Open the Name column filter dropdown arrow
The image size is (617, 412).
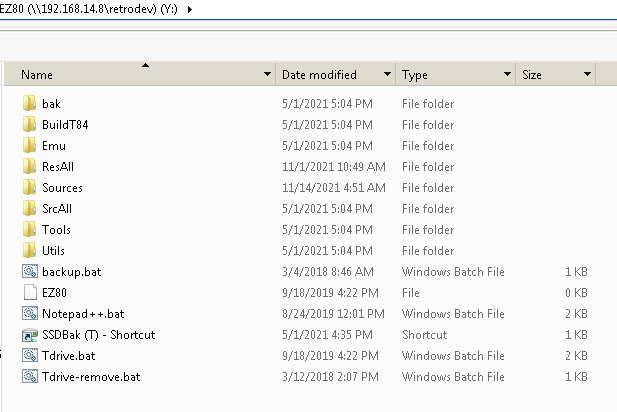coord(267,74)
